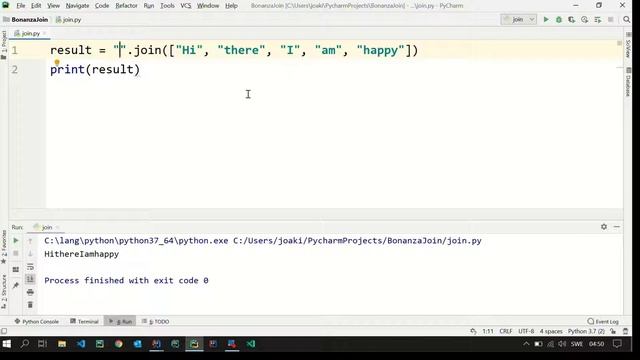Open the Edit menu
The image size is (640, 360).
(36, 6)
